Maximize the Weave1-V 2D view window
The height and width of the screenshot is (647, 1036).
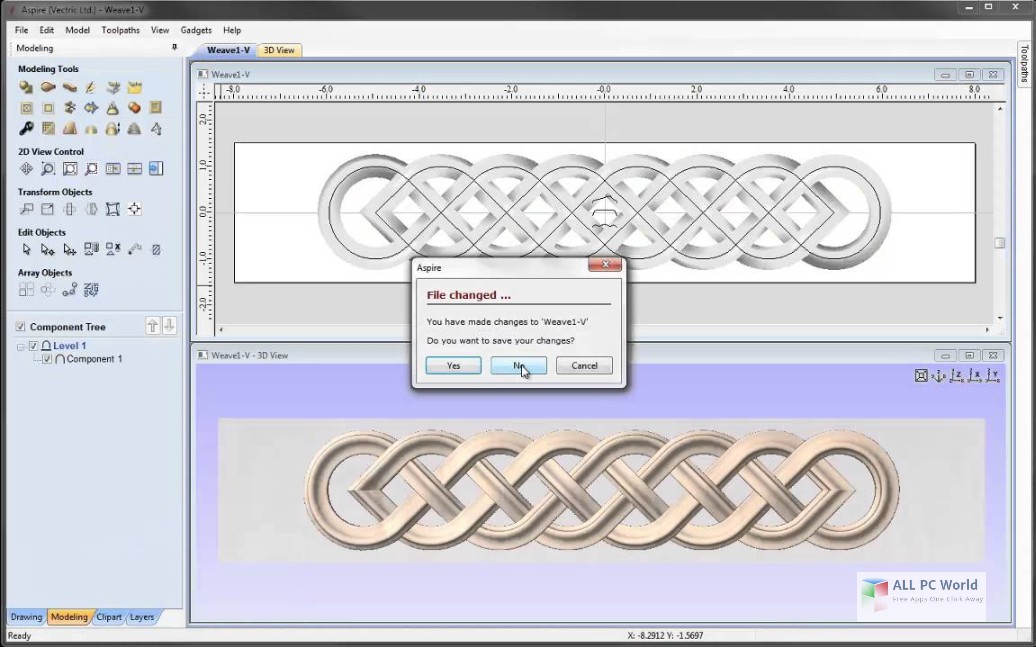[969, 75]
